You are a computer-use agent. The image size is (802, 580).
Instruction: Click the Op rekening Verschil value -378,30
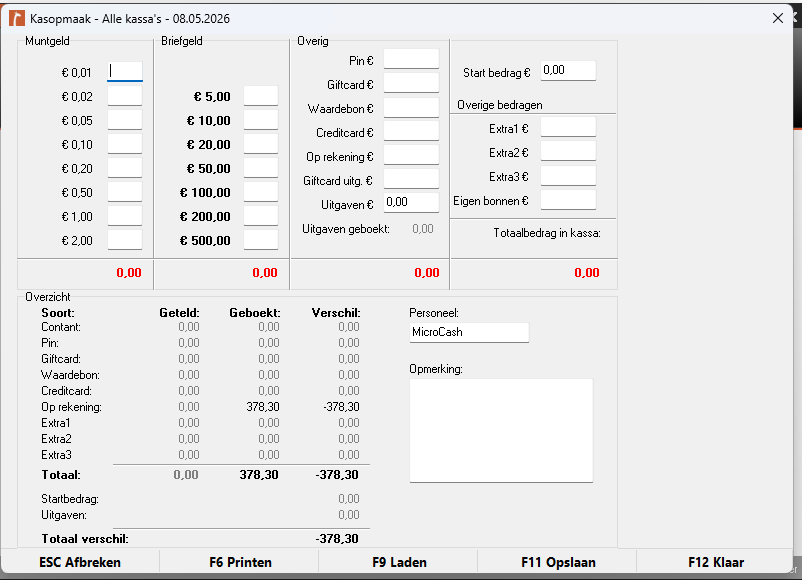point(342,407)
